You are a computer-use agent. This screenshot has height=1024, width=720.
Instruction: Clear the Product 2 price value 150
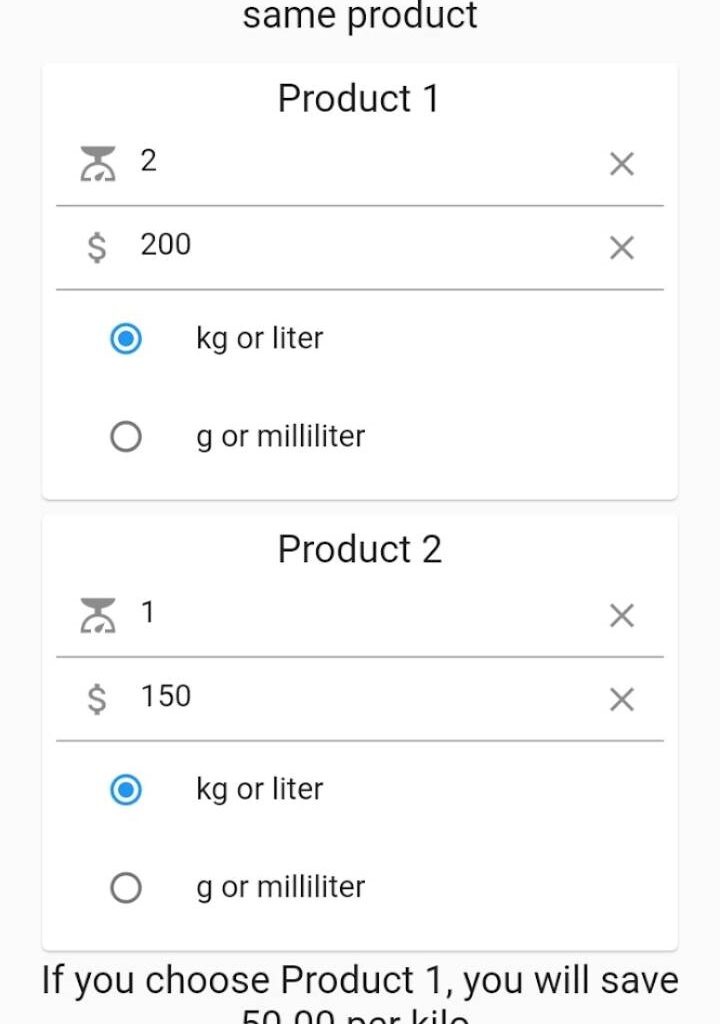point(621,699)
